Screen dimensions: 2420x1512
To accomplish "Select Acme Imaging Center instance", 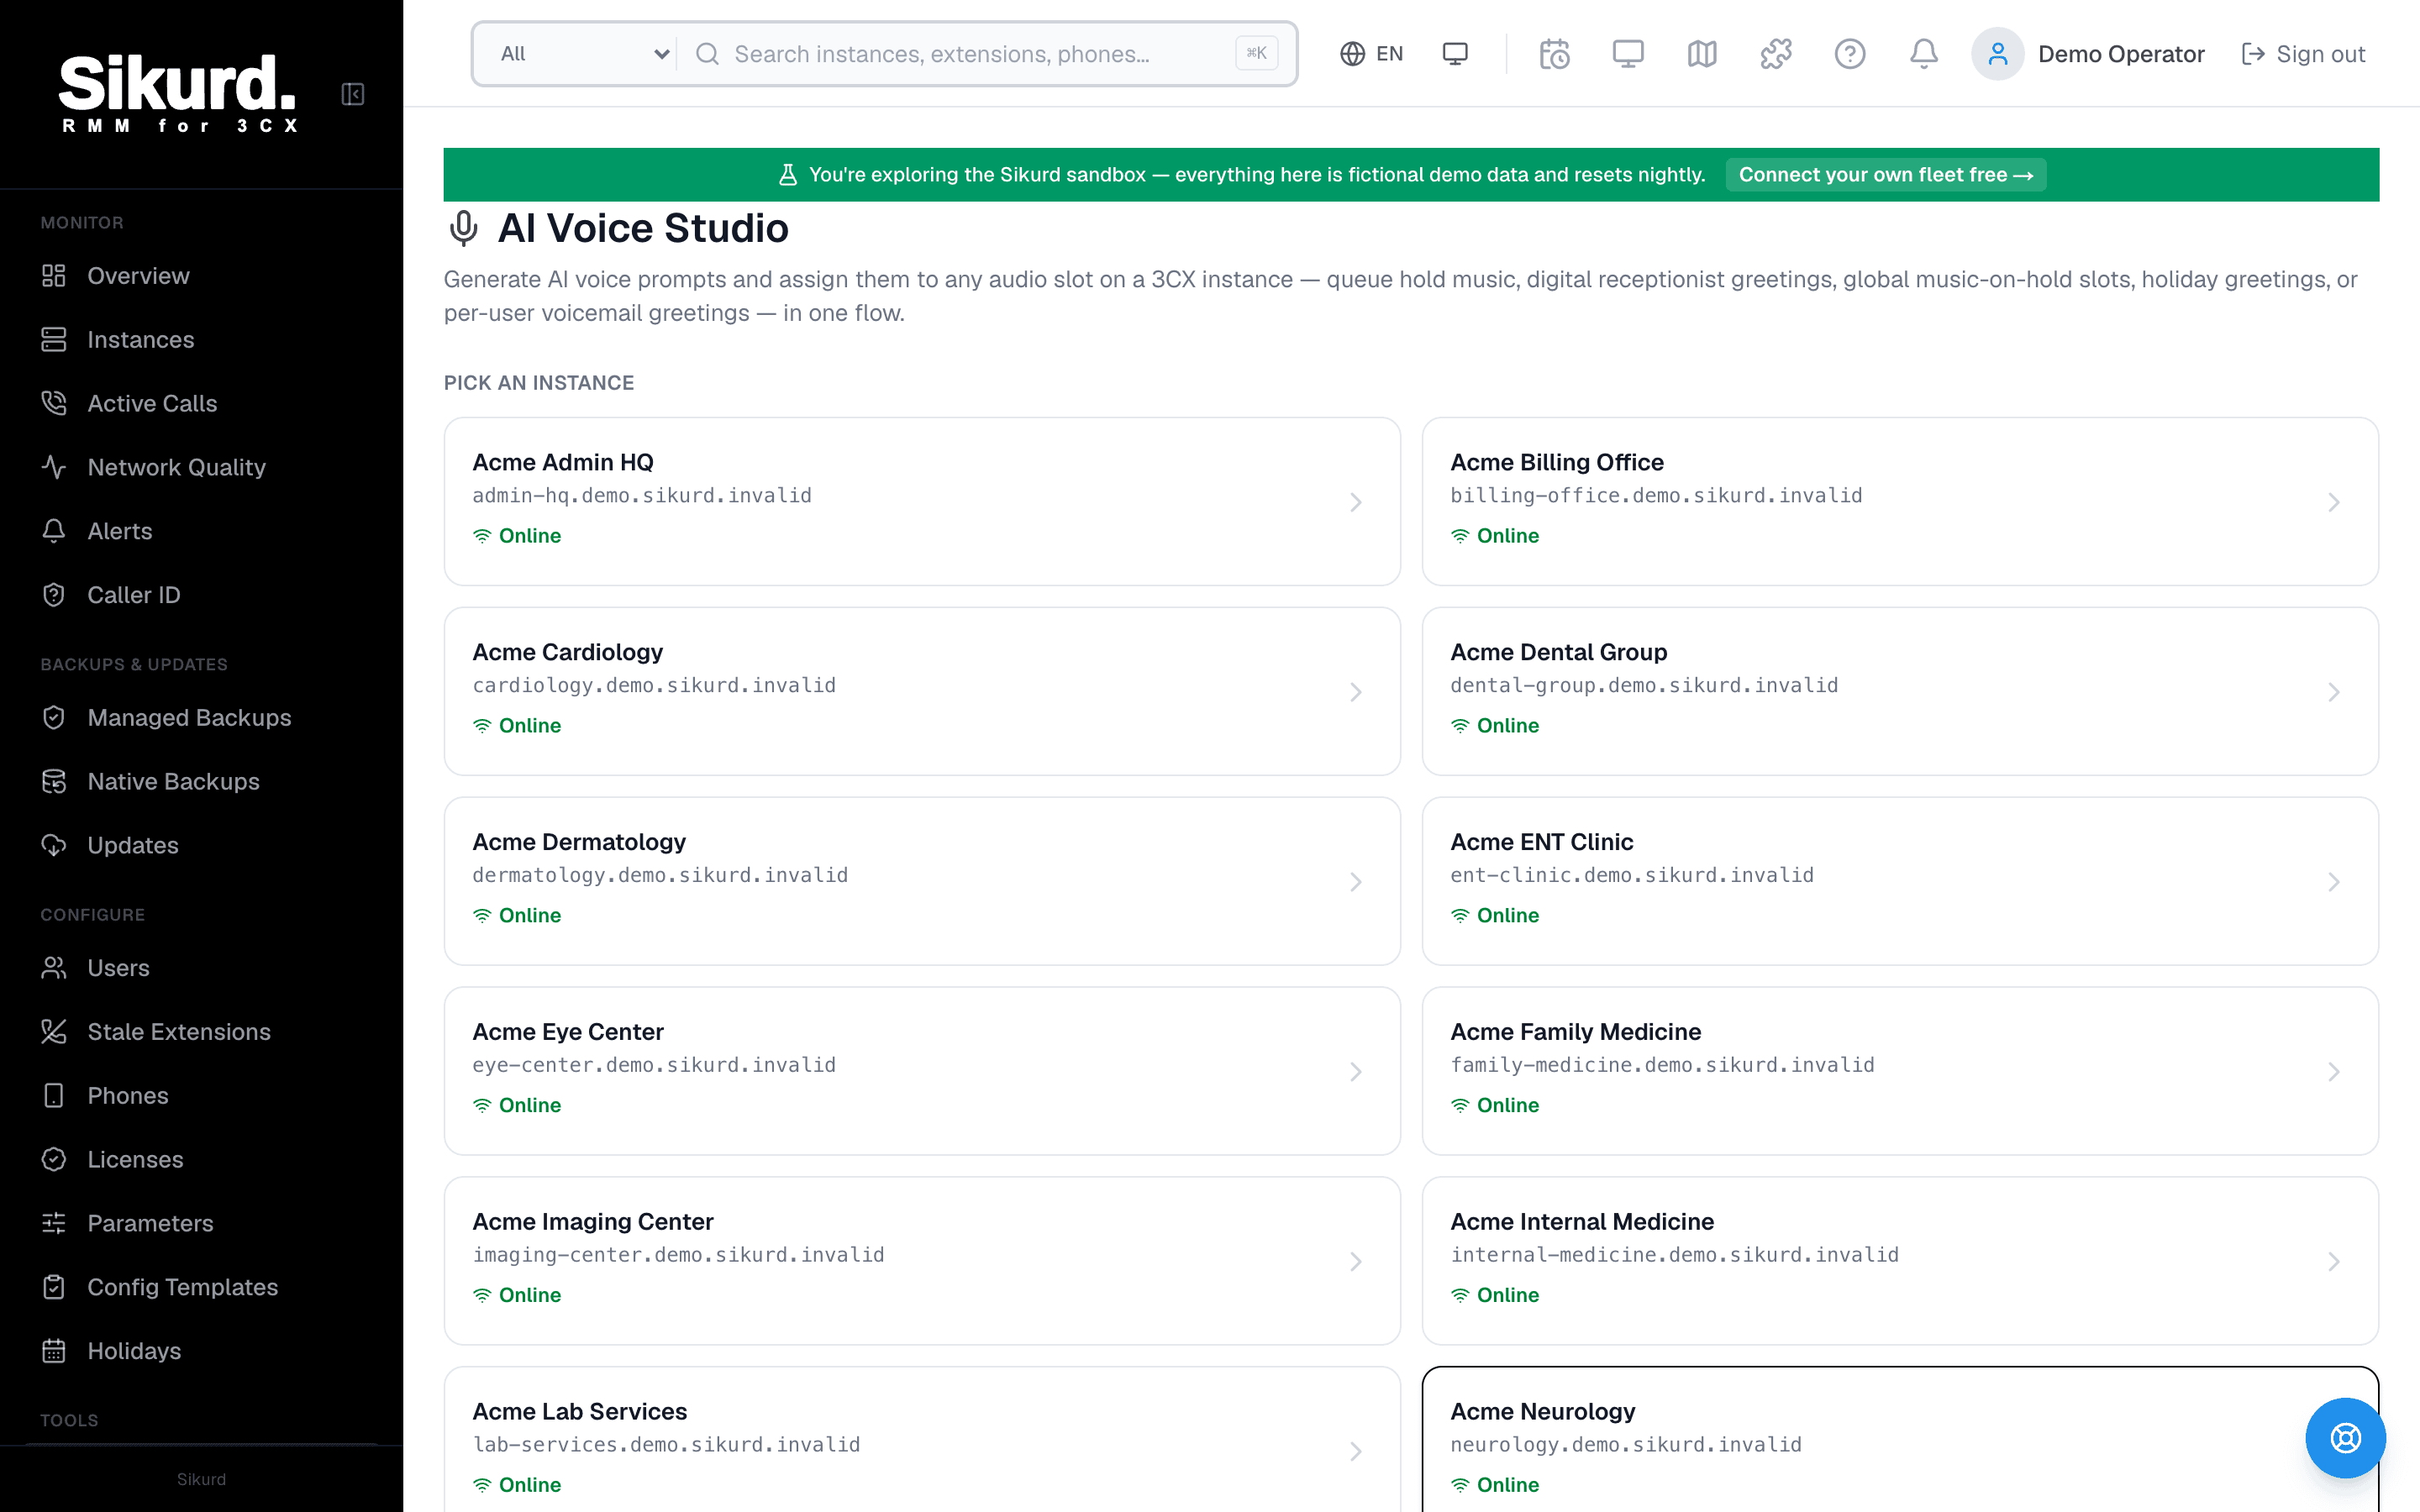I will pos(922,1261).
